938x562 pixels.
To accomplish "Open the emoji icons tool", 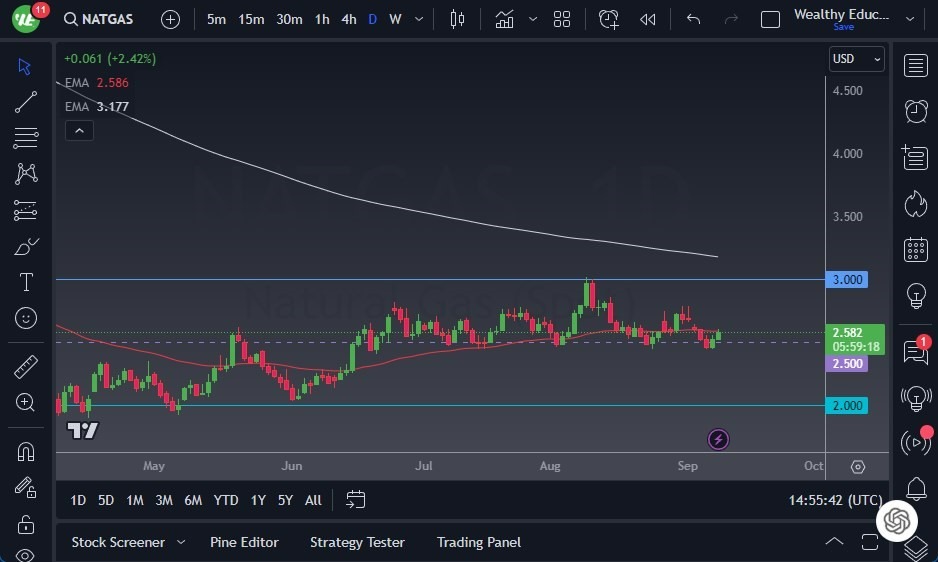I will (26, 318).
